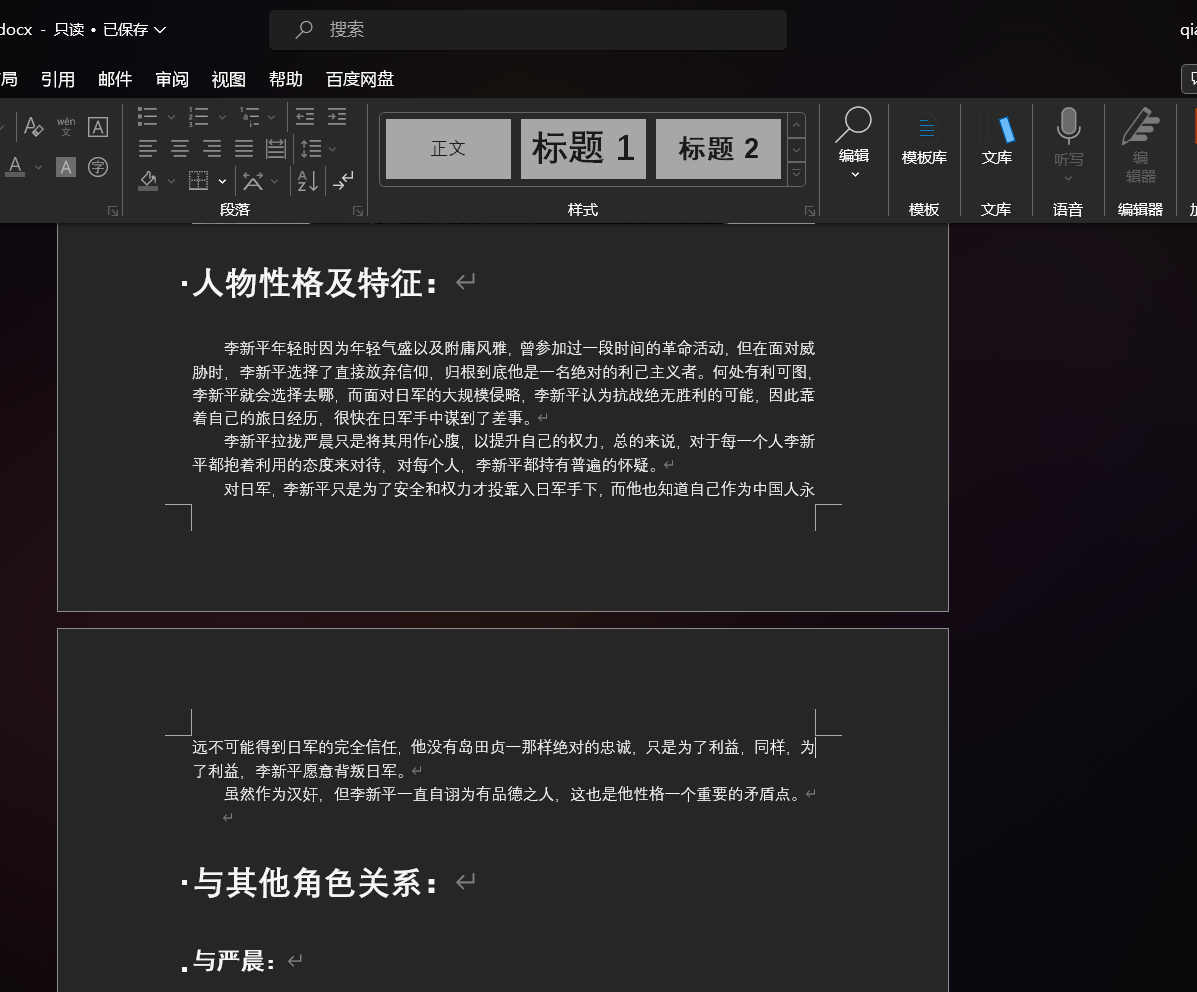Justify the paragraph text
1197x992 pixels.
point(244,148)
